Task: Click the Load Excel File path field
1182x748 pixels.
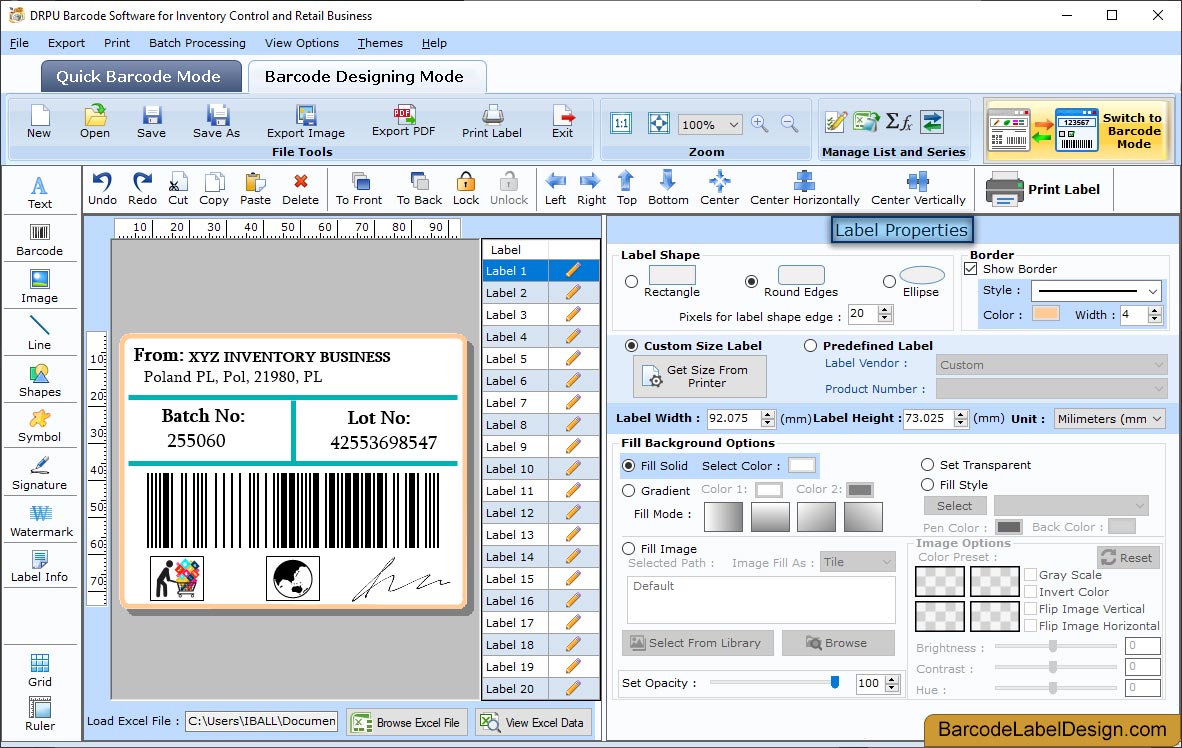Action: (x=262, y=721)
